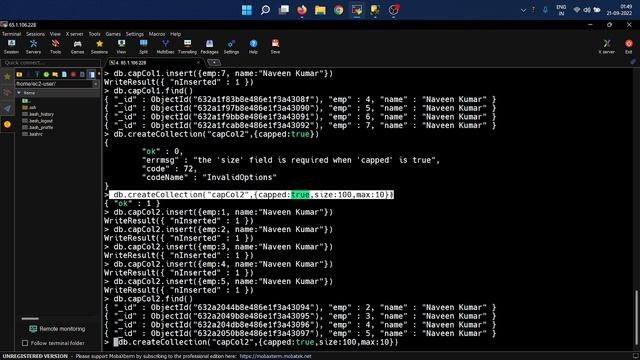Select the red Tools sidebar tab
This screenshot has height=360, width=640.
click(x=7, y=92)
